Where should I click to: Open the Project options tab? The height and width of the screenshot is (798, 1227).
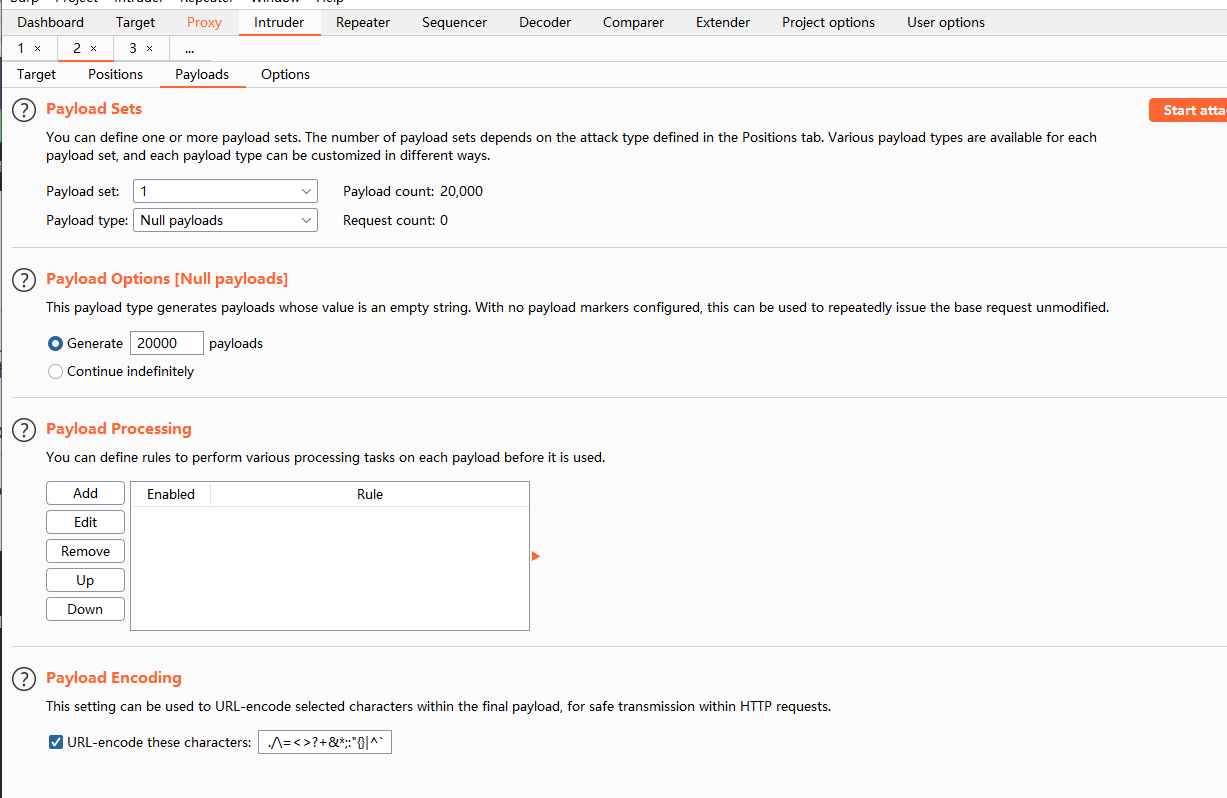click(828, 22)
